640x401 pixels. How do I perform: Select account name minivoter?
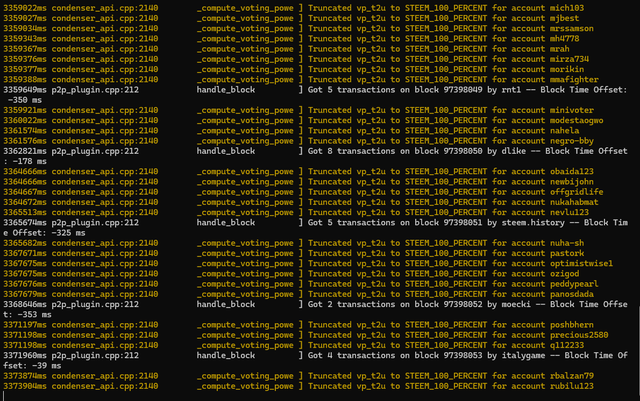[x=571, y=110]
